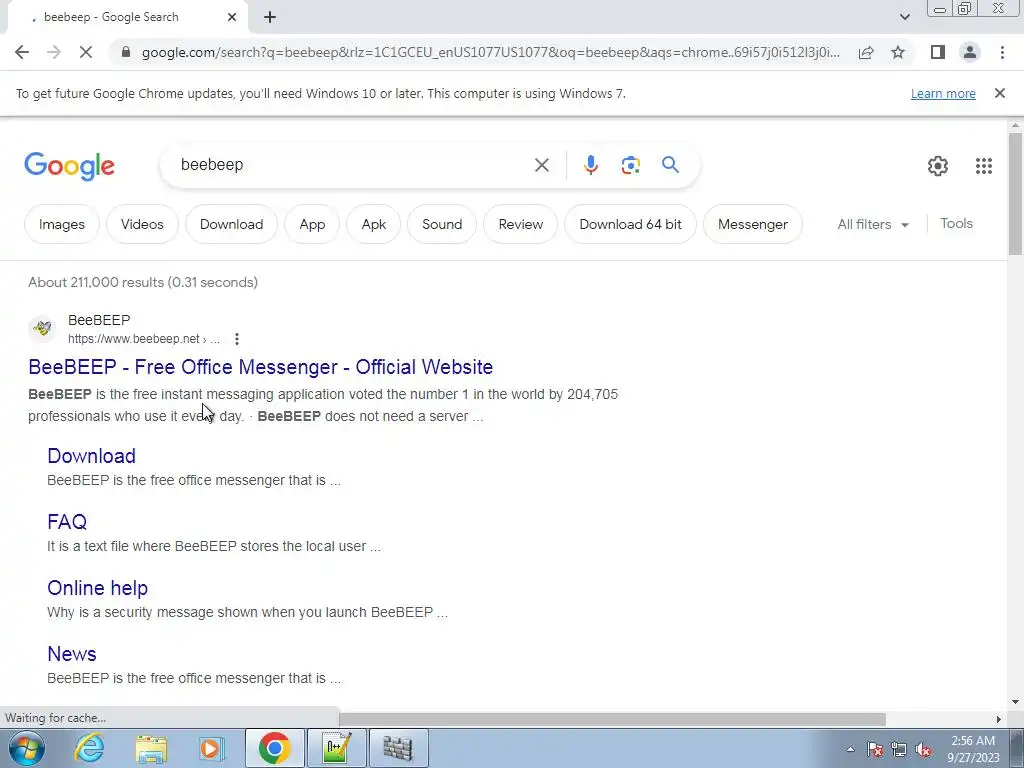Open Windows Explorer folder in taskbar
This screenshot has height=768, width=1024.
(152, 748)
